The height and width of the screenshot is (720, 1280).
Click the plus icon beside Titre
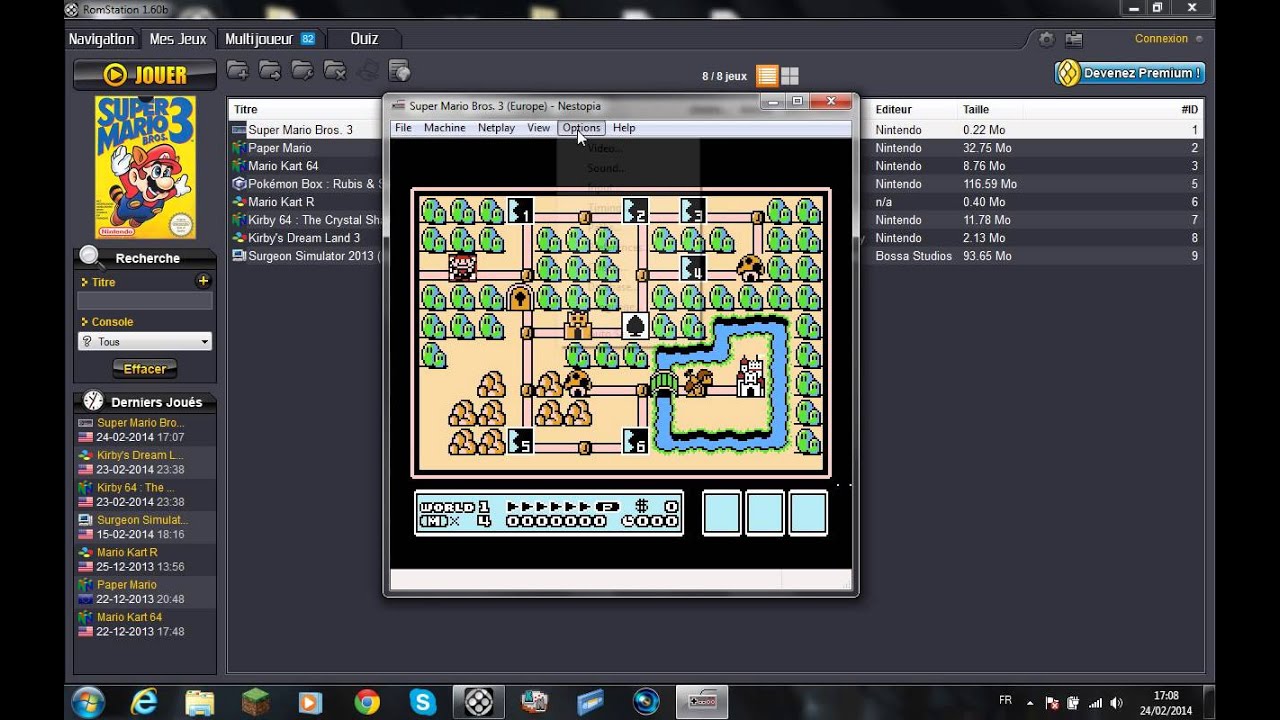[x=203, y=282]
